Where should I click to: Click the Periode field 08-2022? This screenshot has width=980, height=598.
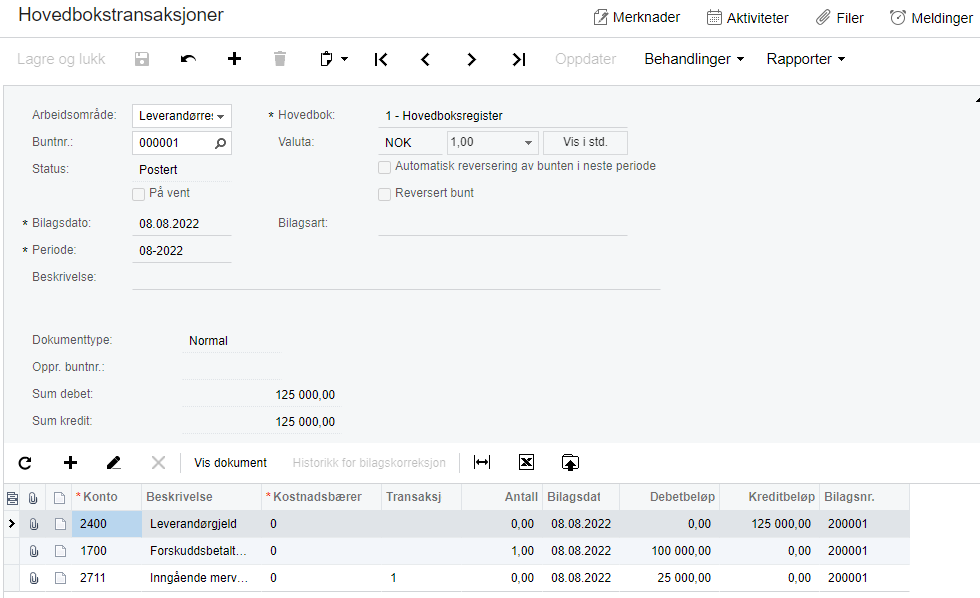pos(182,251)
